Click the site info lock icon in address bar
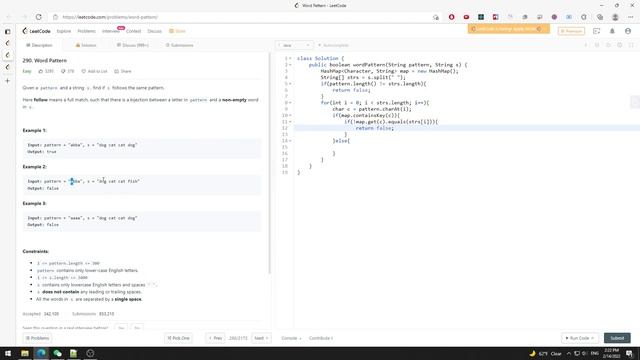 pos(56,17)
